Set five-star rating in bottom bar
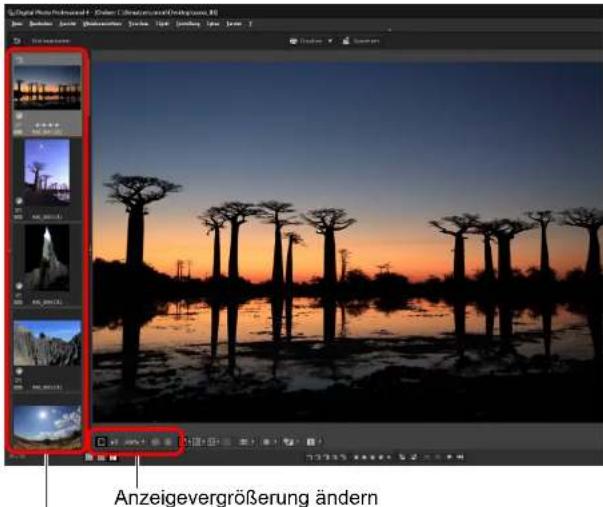This screenshot has height=507, width=603. (388, 457)
